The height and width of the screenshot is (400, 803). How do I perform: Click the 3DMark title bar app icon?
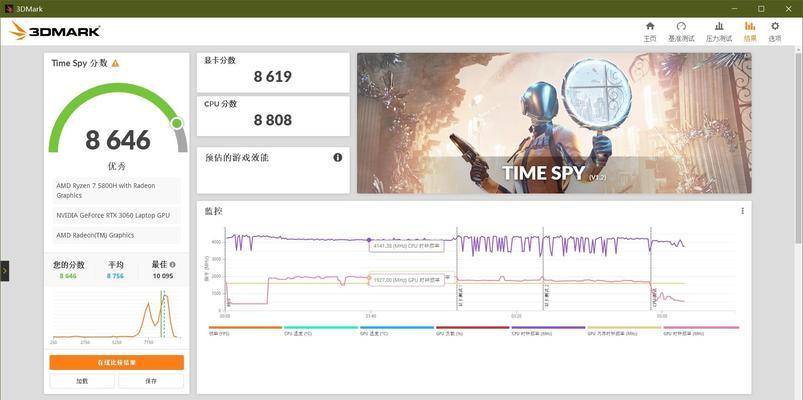point(9,9)
